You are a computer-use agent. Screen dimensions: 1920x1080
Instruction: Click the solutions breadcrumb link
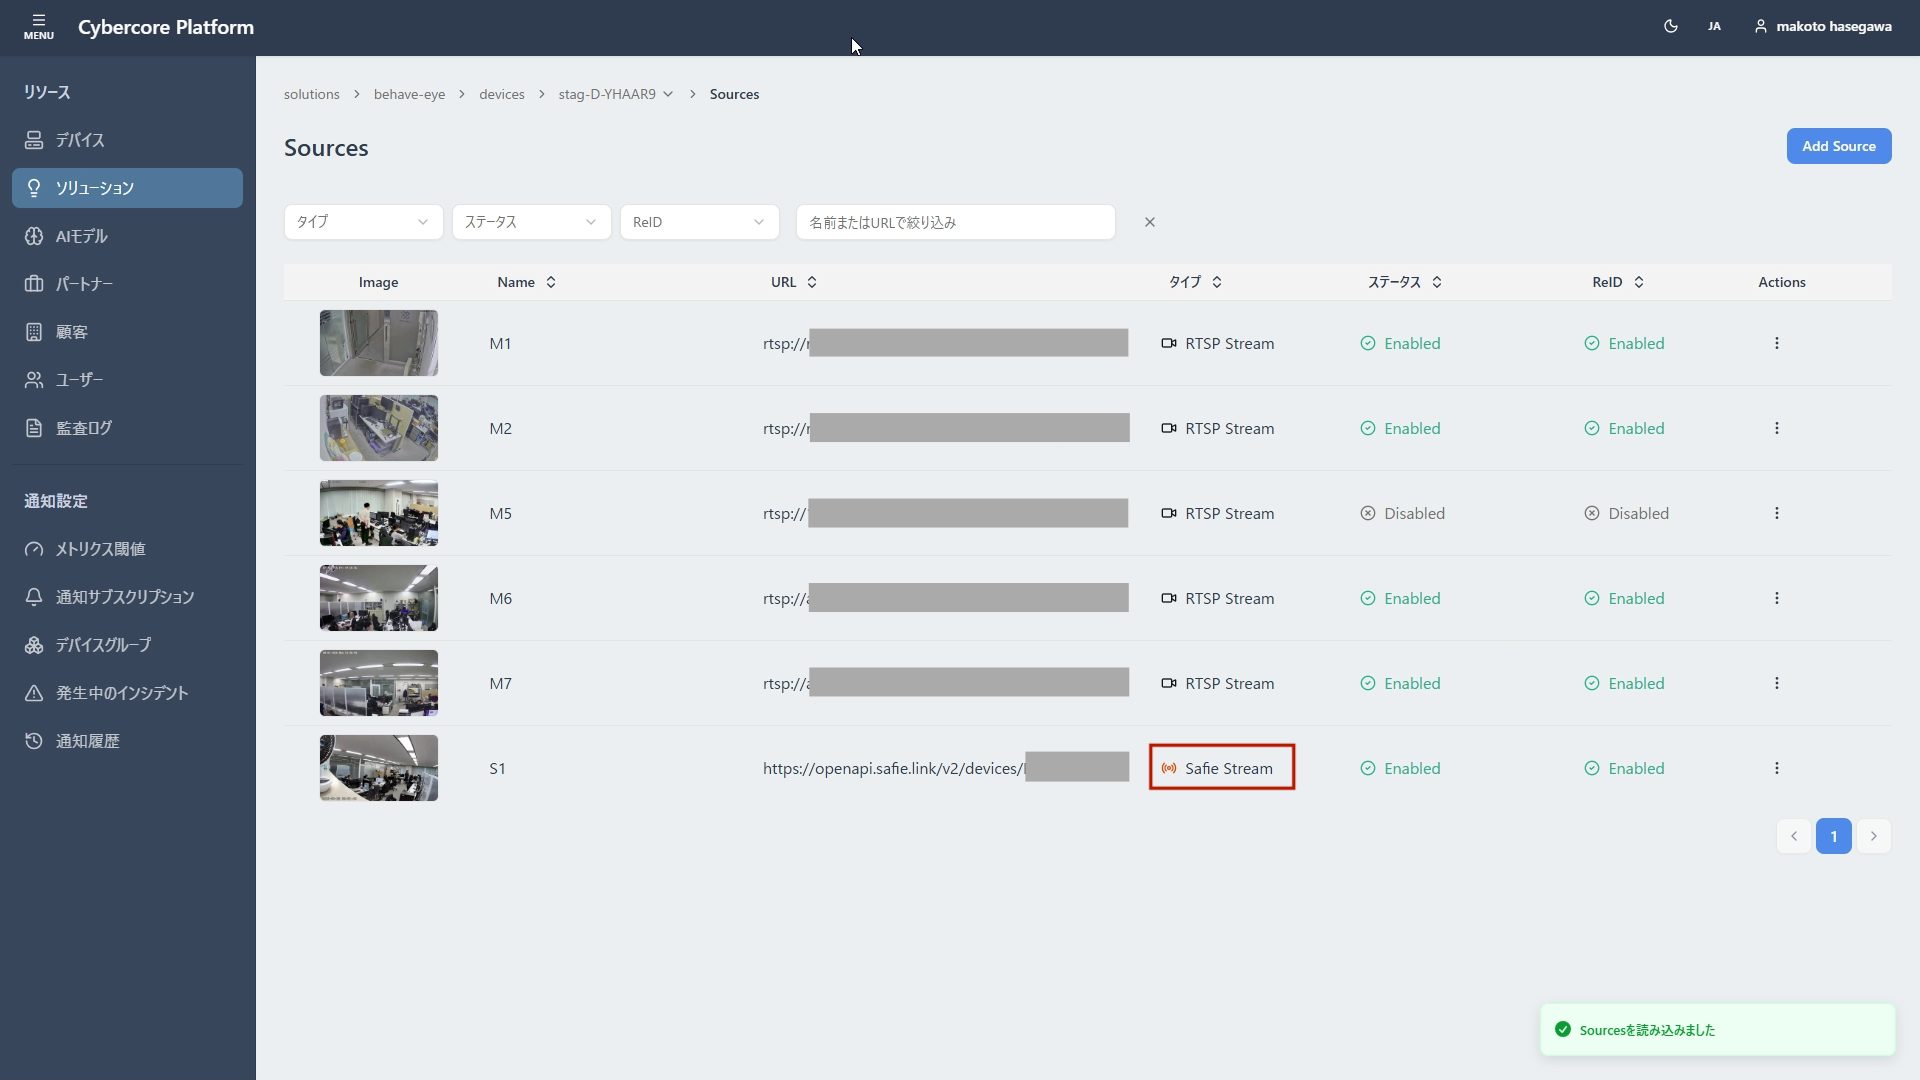point(311,94)
